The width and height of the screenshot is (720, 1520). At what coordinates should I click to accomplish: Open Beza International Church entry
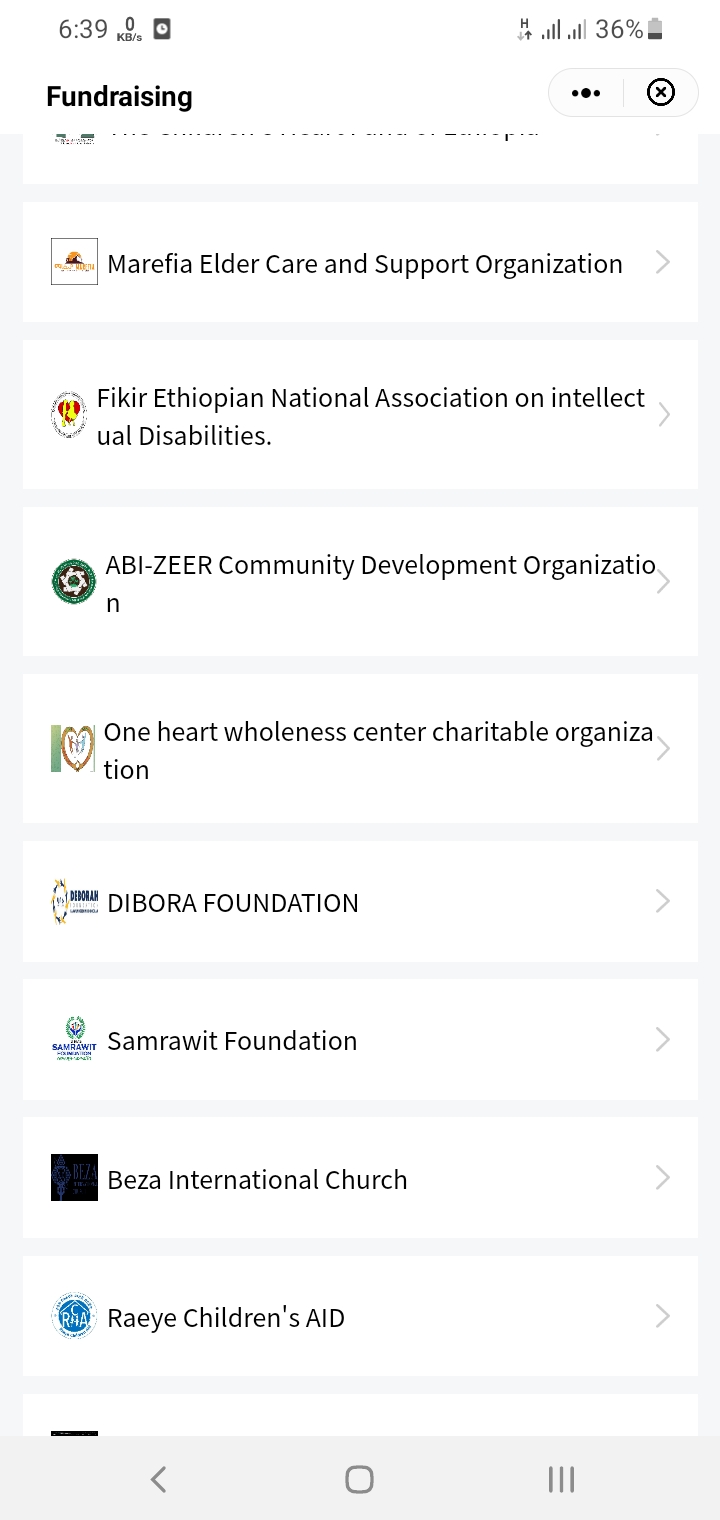pyautogui.click(x=257, y=1180)
